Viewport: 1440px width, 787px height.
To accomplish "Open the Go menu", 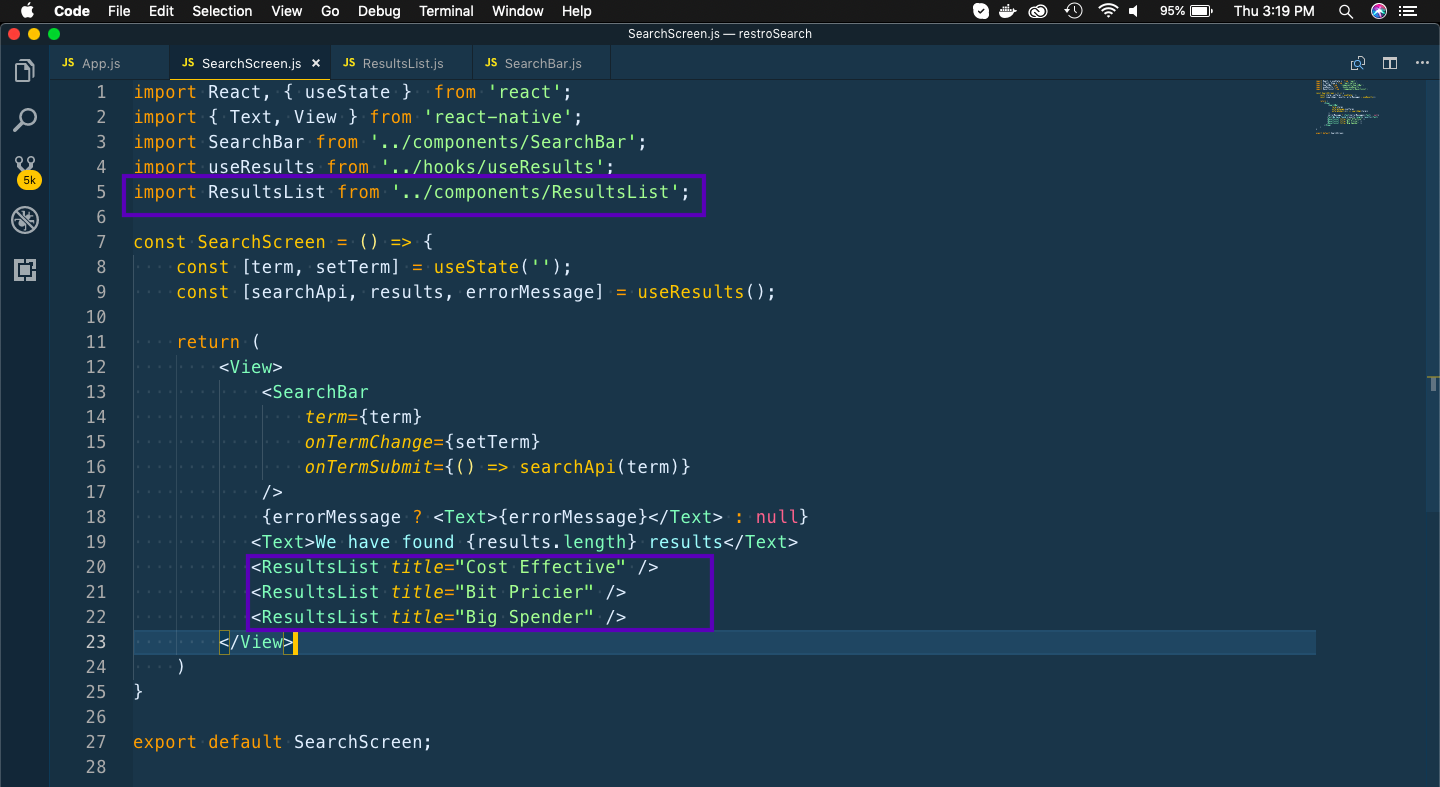I will tap(330, 11).
